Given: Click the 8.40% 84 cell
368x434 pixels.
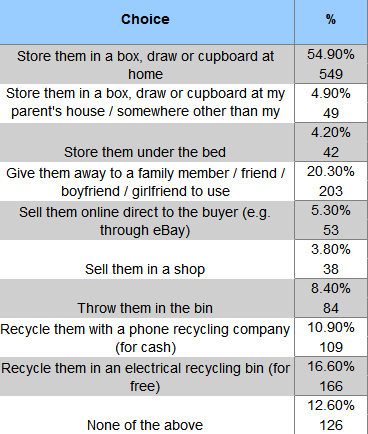Looking at the screenshot, I should 331,298.
